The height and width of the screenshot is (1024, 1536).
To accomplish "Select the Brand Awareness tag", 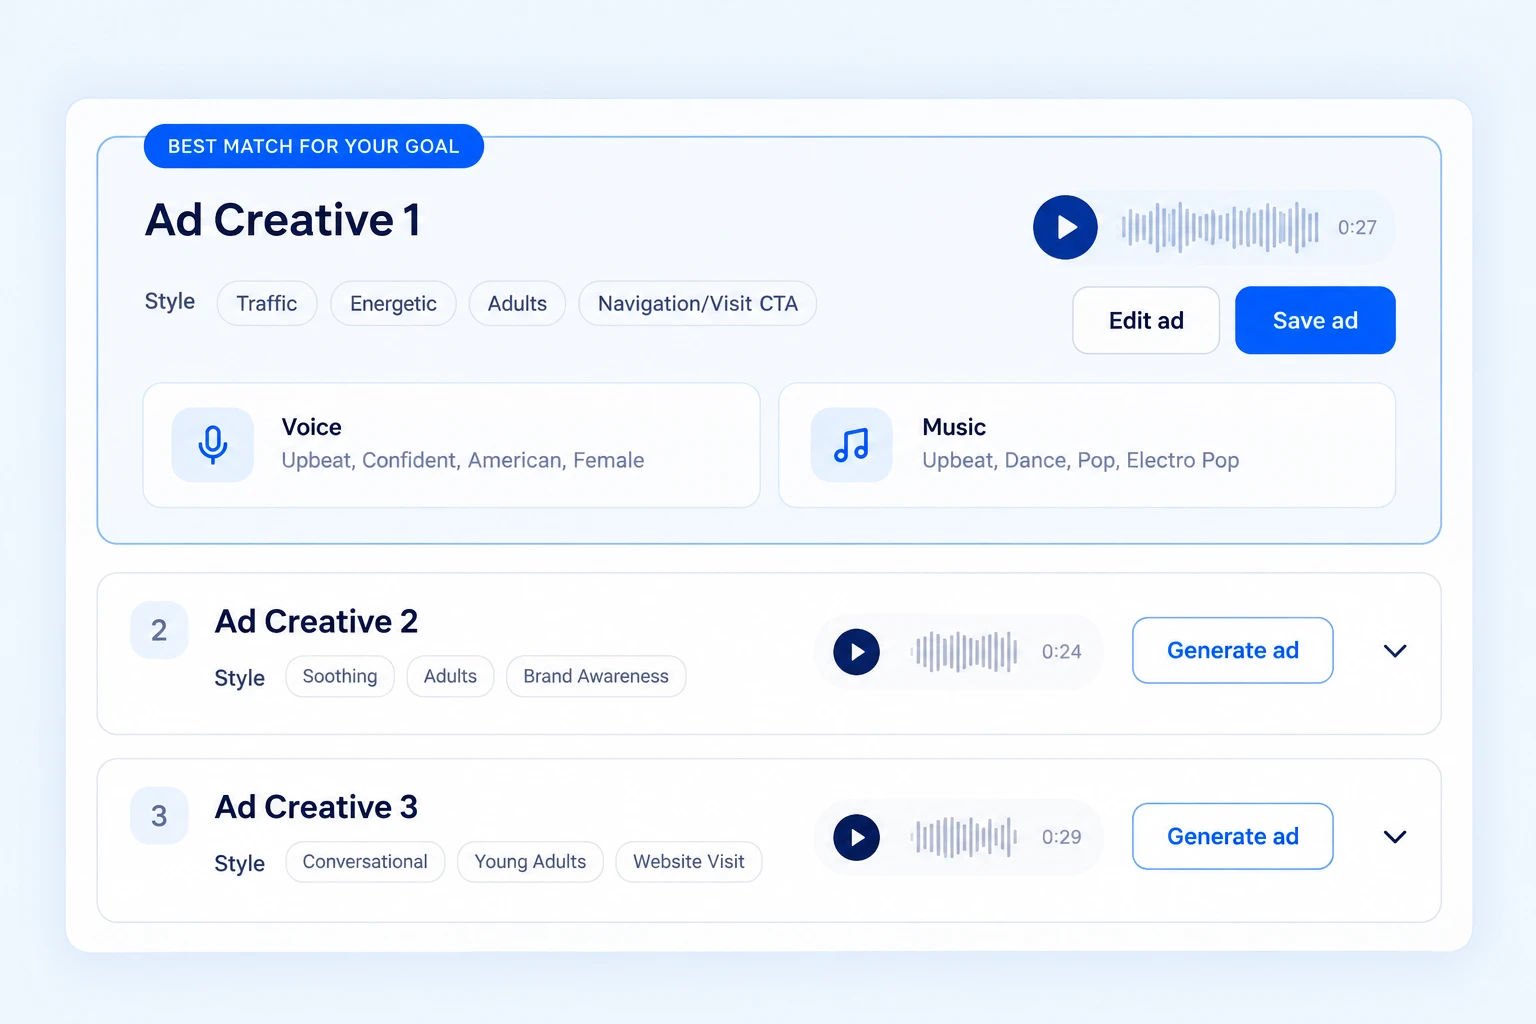I will tap(596, 676).
